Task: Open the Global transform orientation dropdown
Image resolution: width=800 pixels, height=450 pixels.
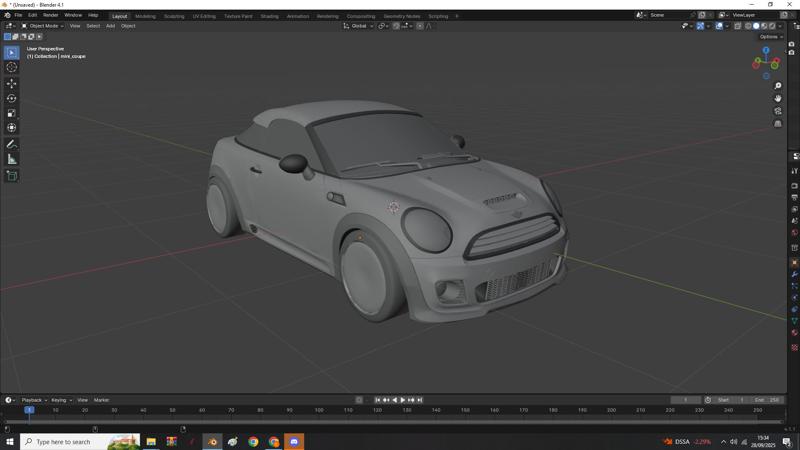Action: click(359, 26)
